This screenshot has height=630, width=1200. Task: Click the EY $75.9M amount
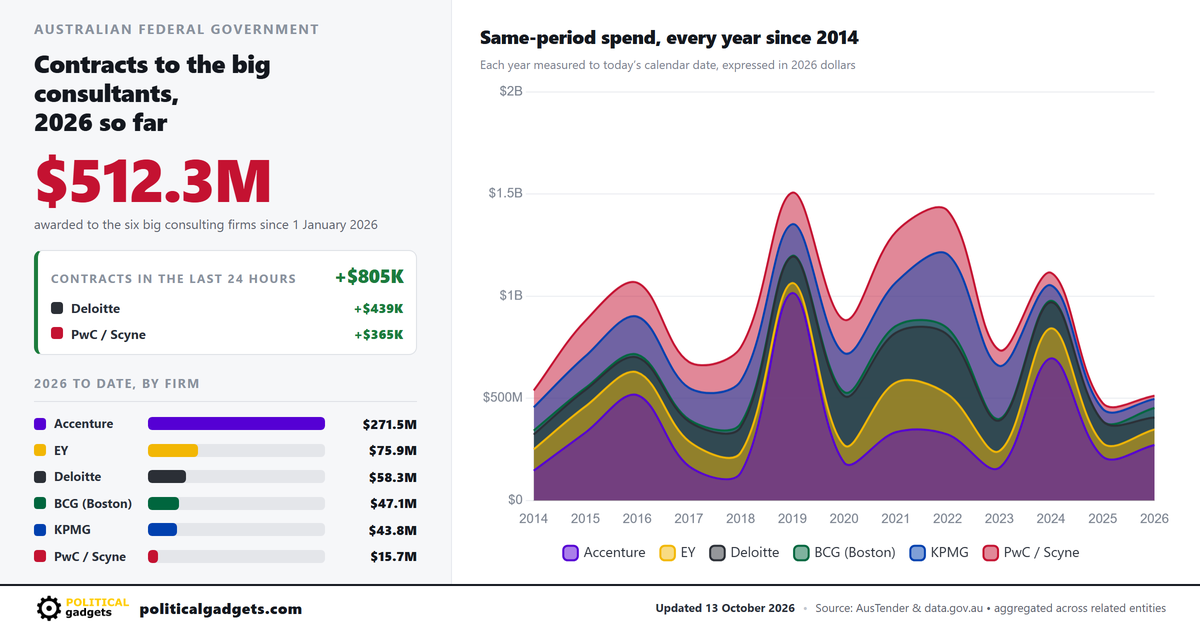pos(392,450)
